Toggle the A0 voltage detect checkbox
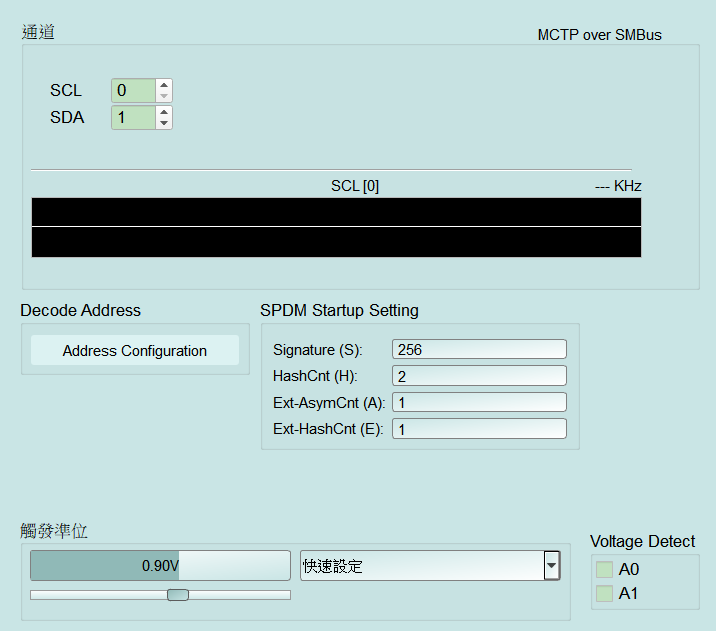Image resolution: width=716 pixels, height=631 pixels. pyautogui.click(x=604, y=569)
